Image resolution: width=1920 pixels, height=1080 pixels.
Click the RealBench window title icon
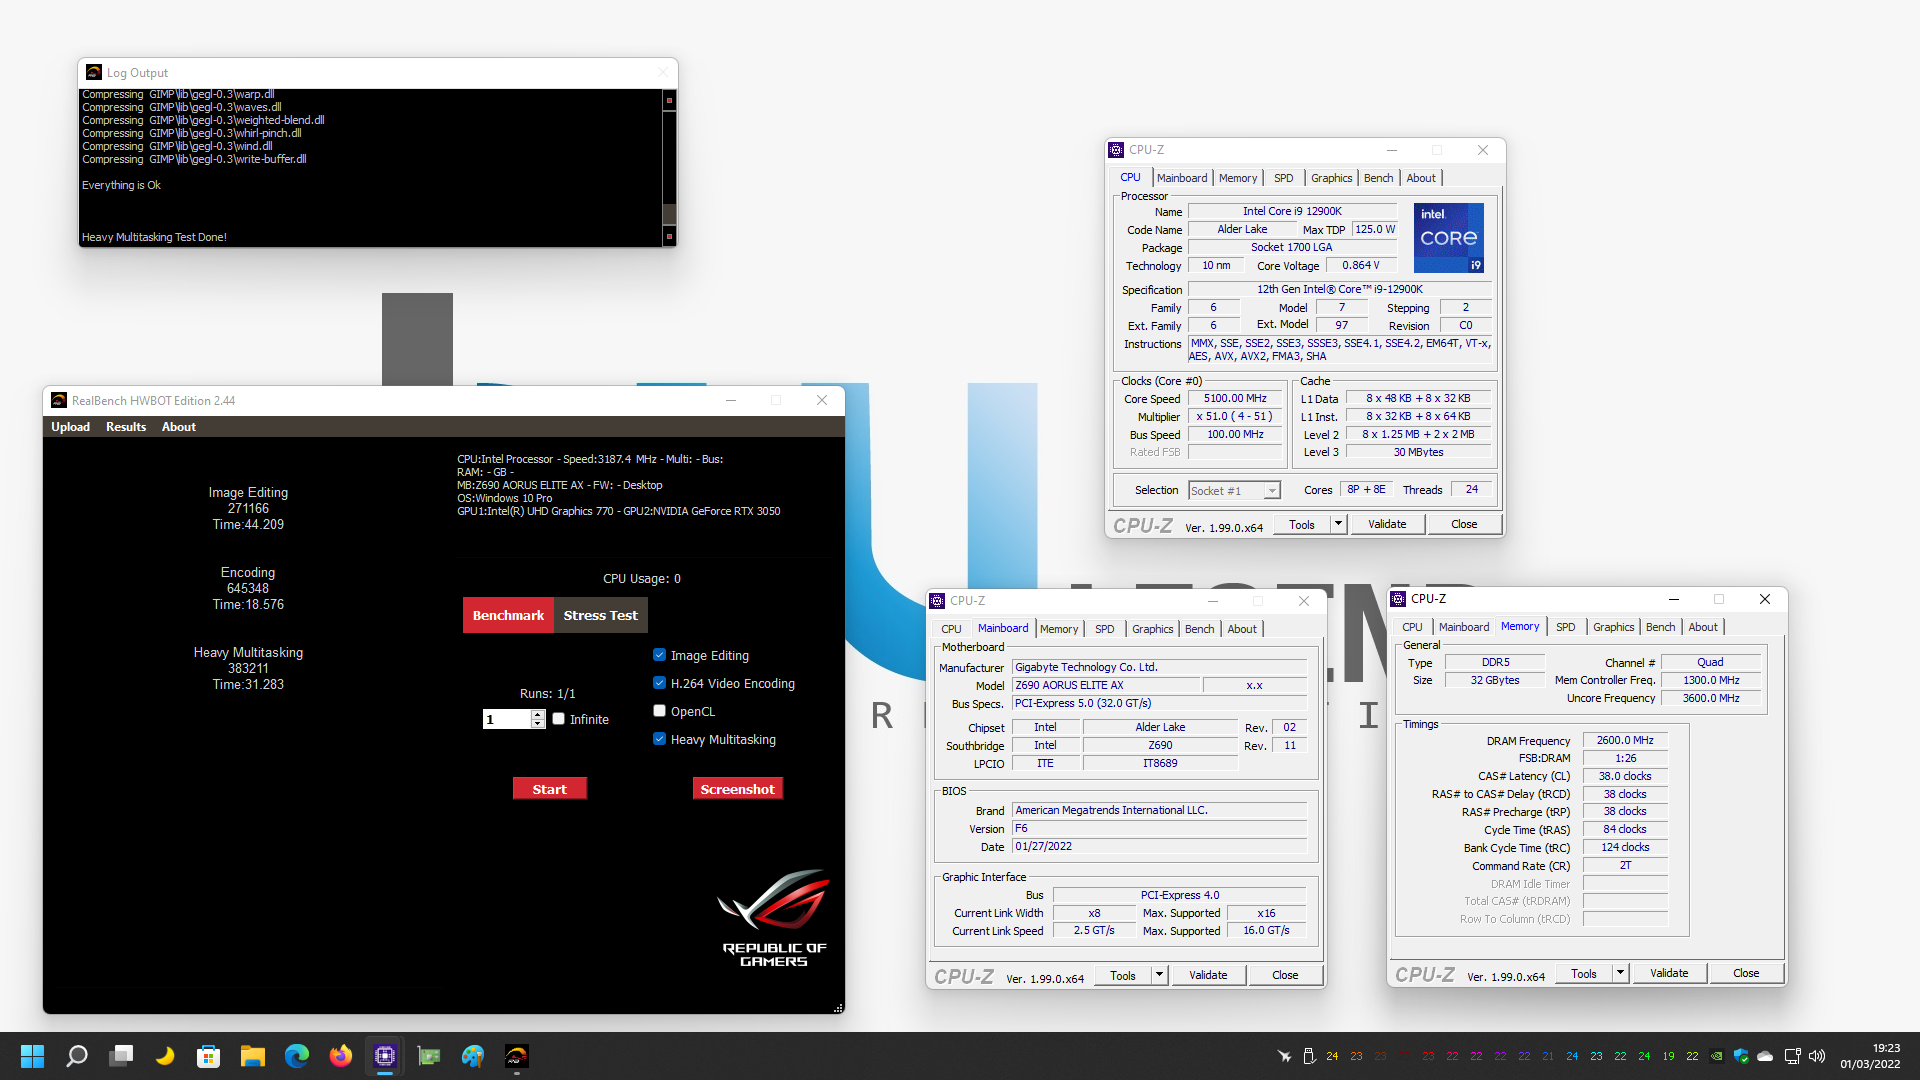(x=59, y=400)
